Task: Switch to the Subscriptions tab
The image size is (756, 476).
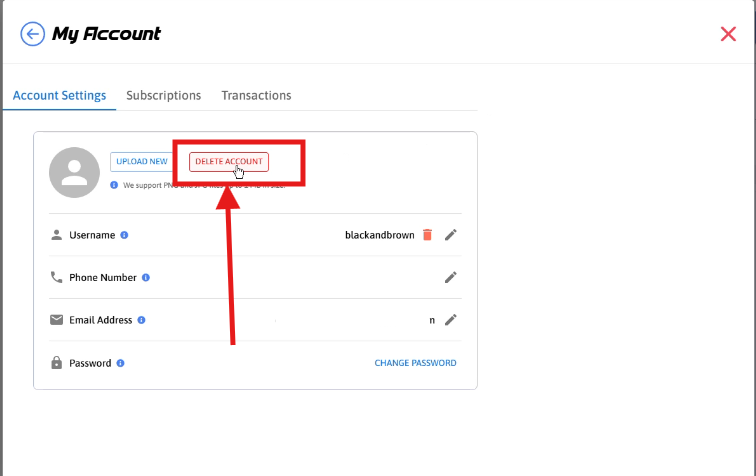Action: pos(163,95)
